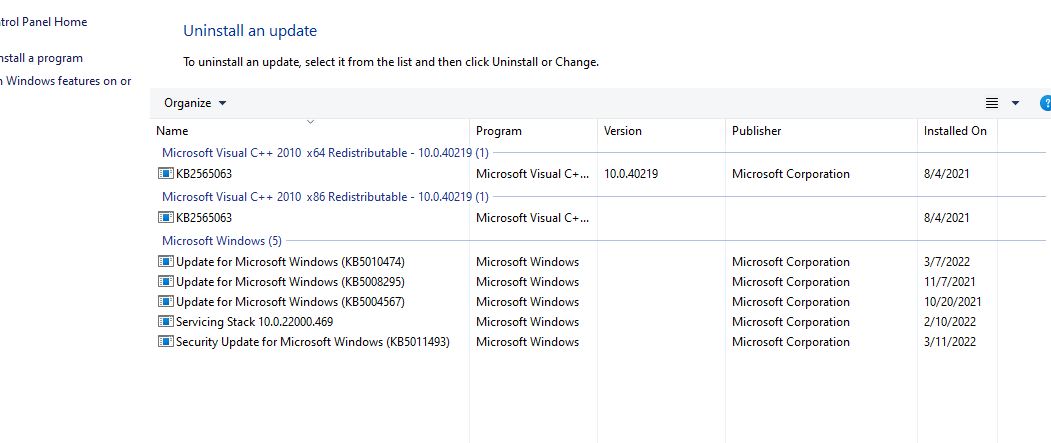The width and height of the screenshot is (1051, 443).
Task: Collapse the Visual C++ 2010 x64 Redistributable group
Action: tap(325, 153)
